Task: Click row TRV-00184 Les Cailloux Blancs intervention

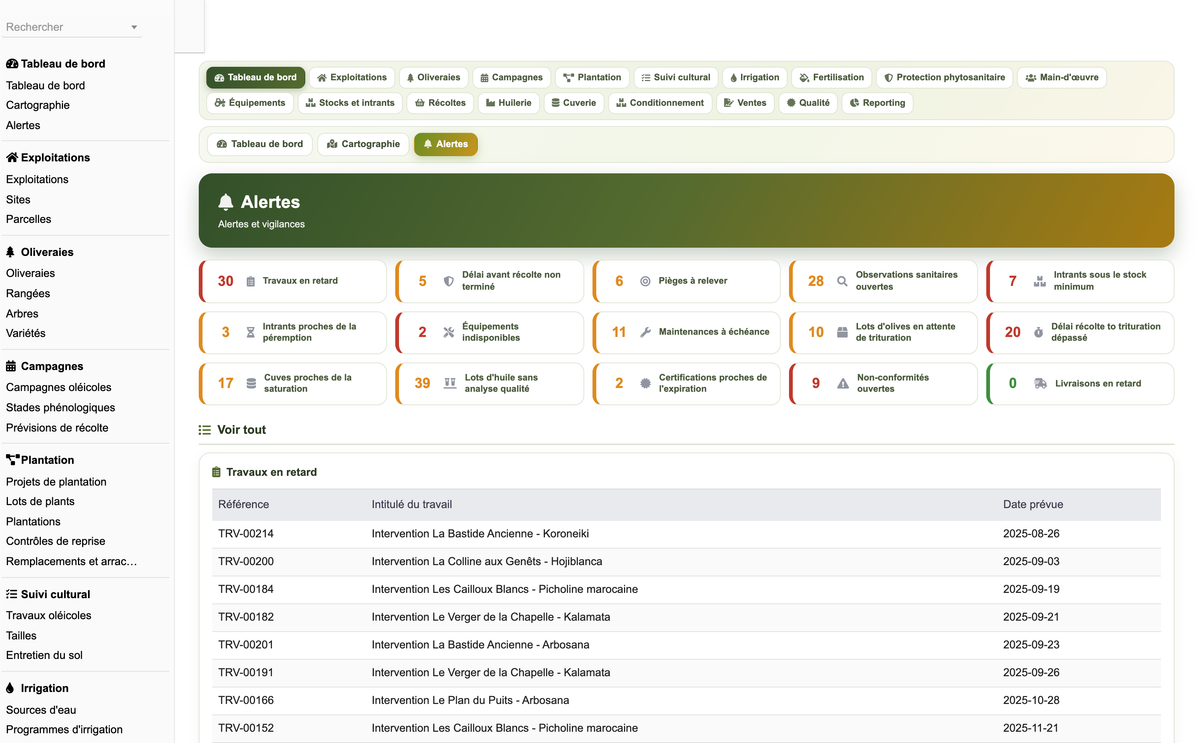Action: tap(686, 589)
